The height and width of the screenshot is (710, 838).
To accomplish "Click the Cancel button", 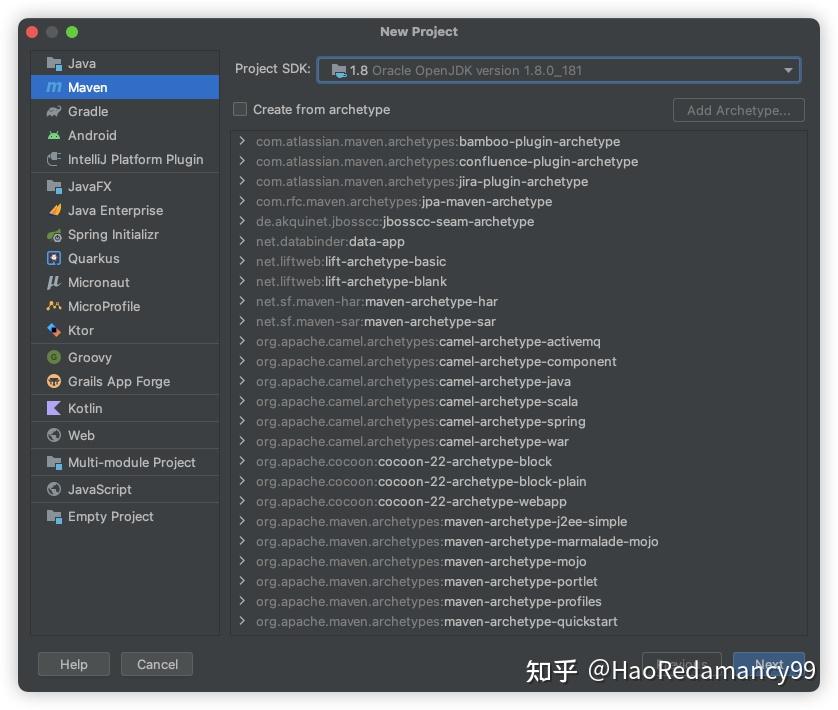I will (x=157, y=664).
